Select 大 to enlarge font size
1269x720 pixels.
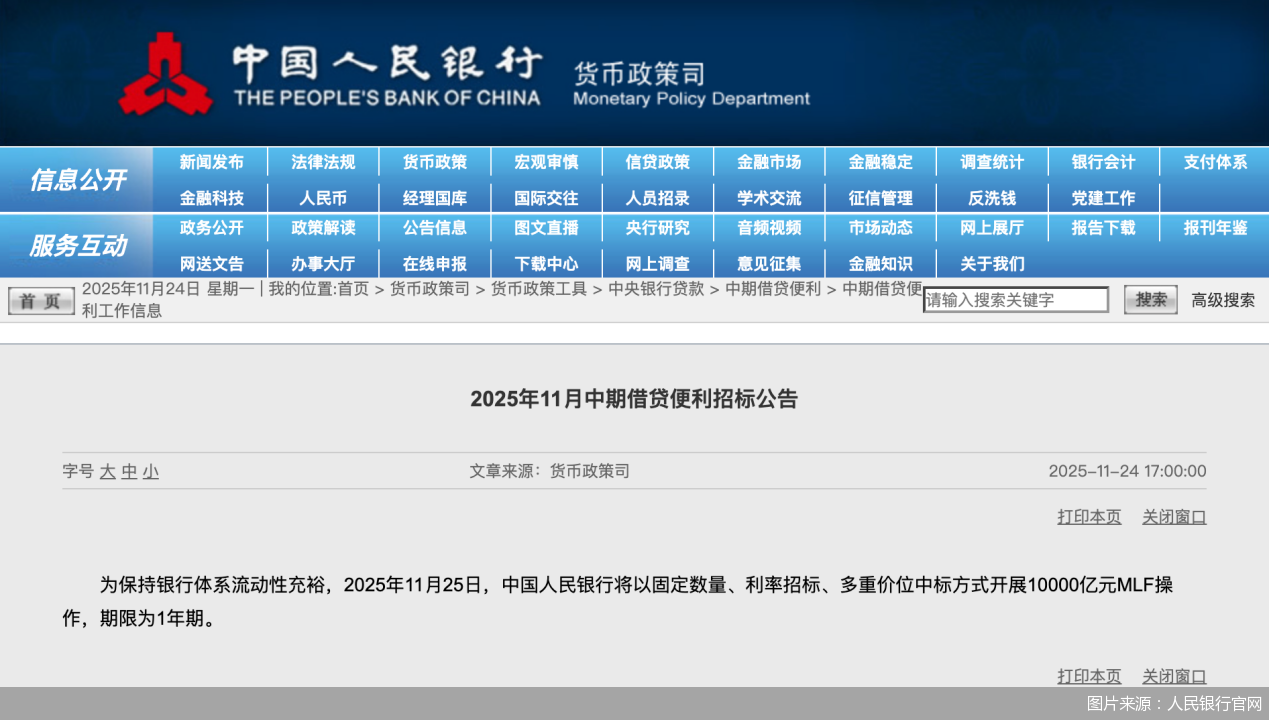point(107,471)
